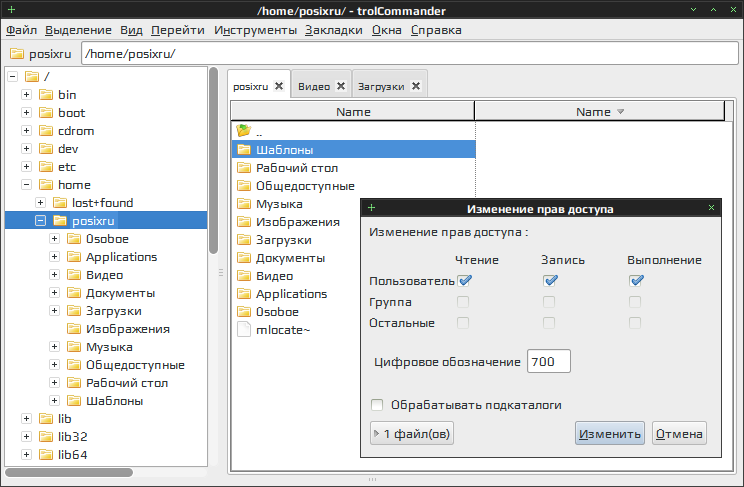
Task: Click the Загрузки folder icon in file list
Action: 244,240
